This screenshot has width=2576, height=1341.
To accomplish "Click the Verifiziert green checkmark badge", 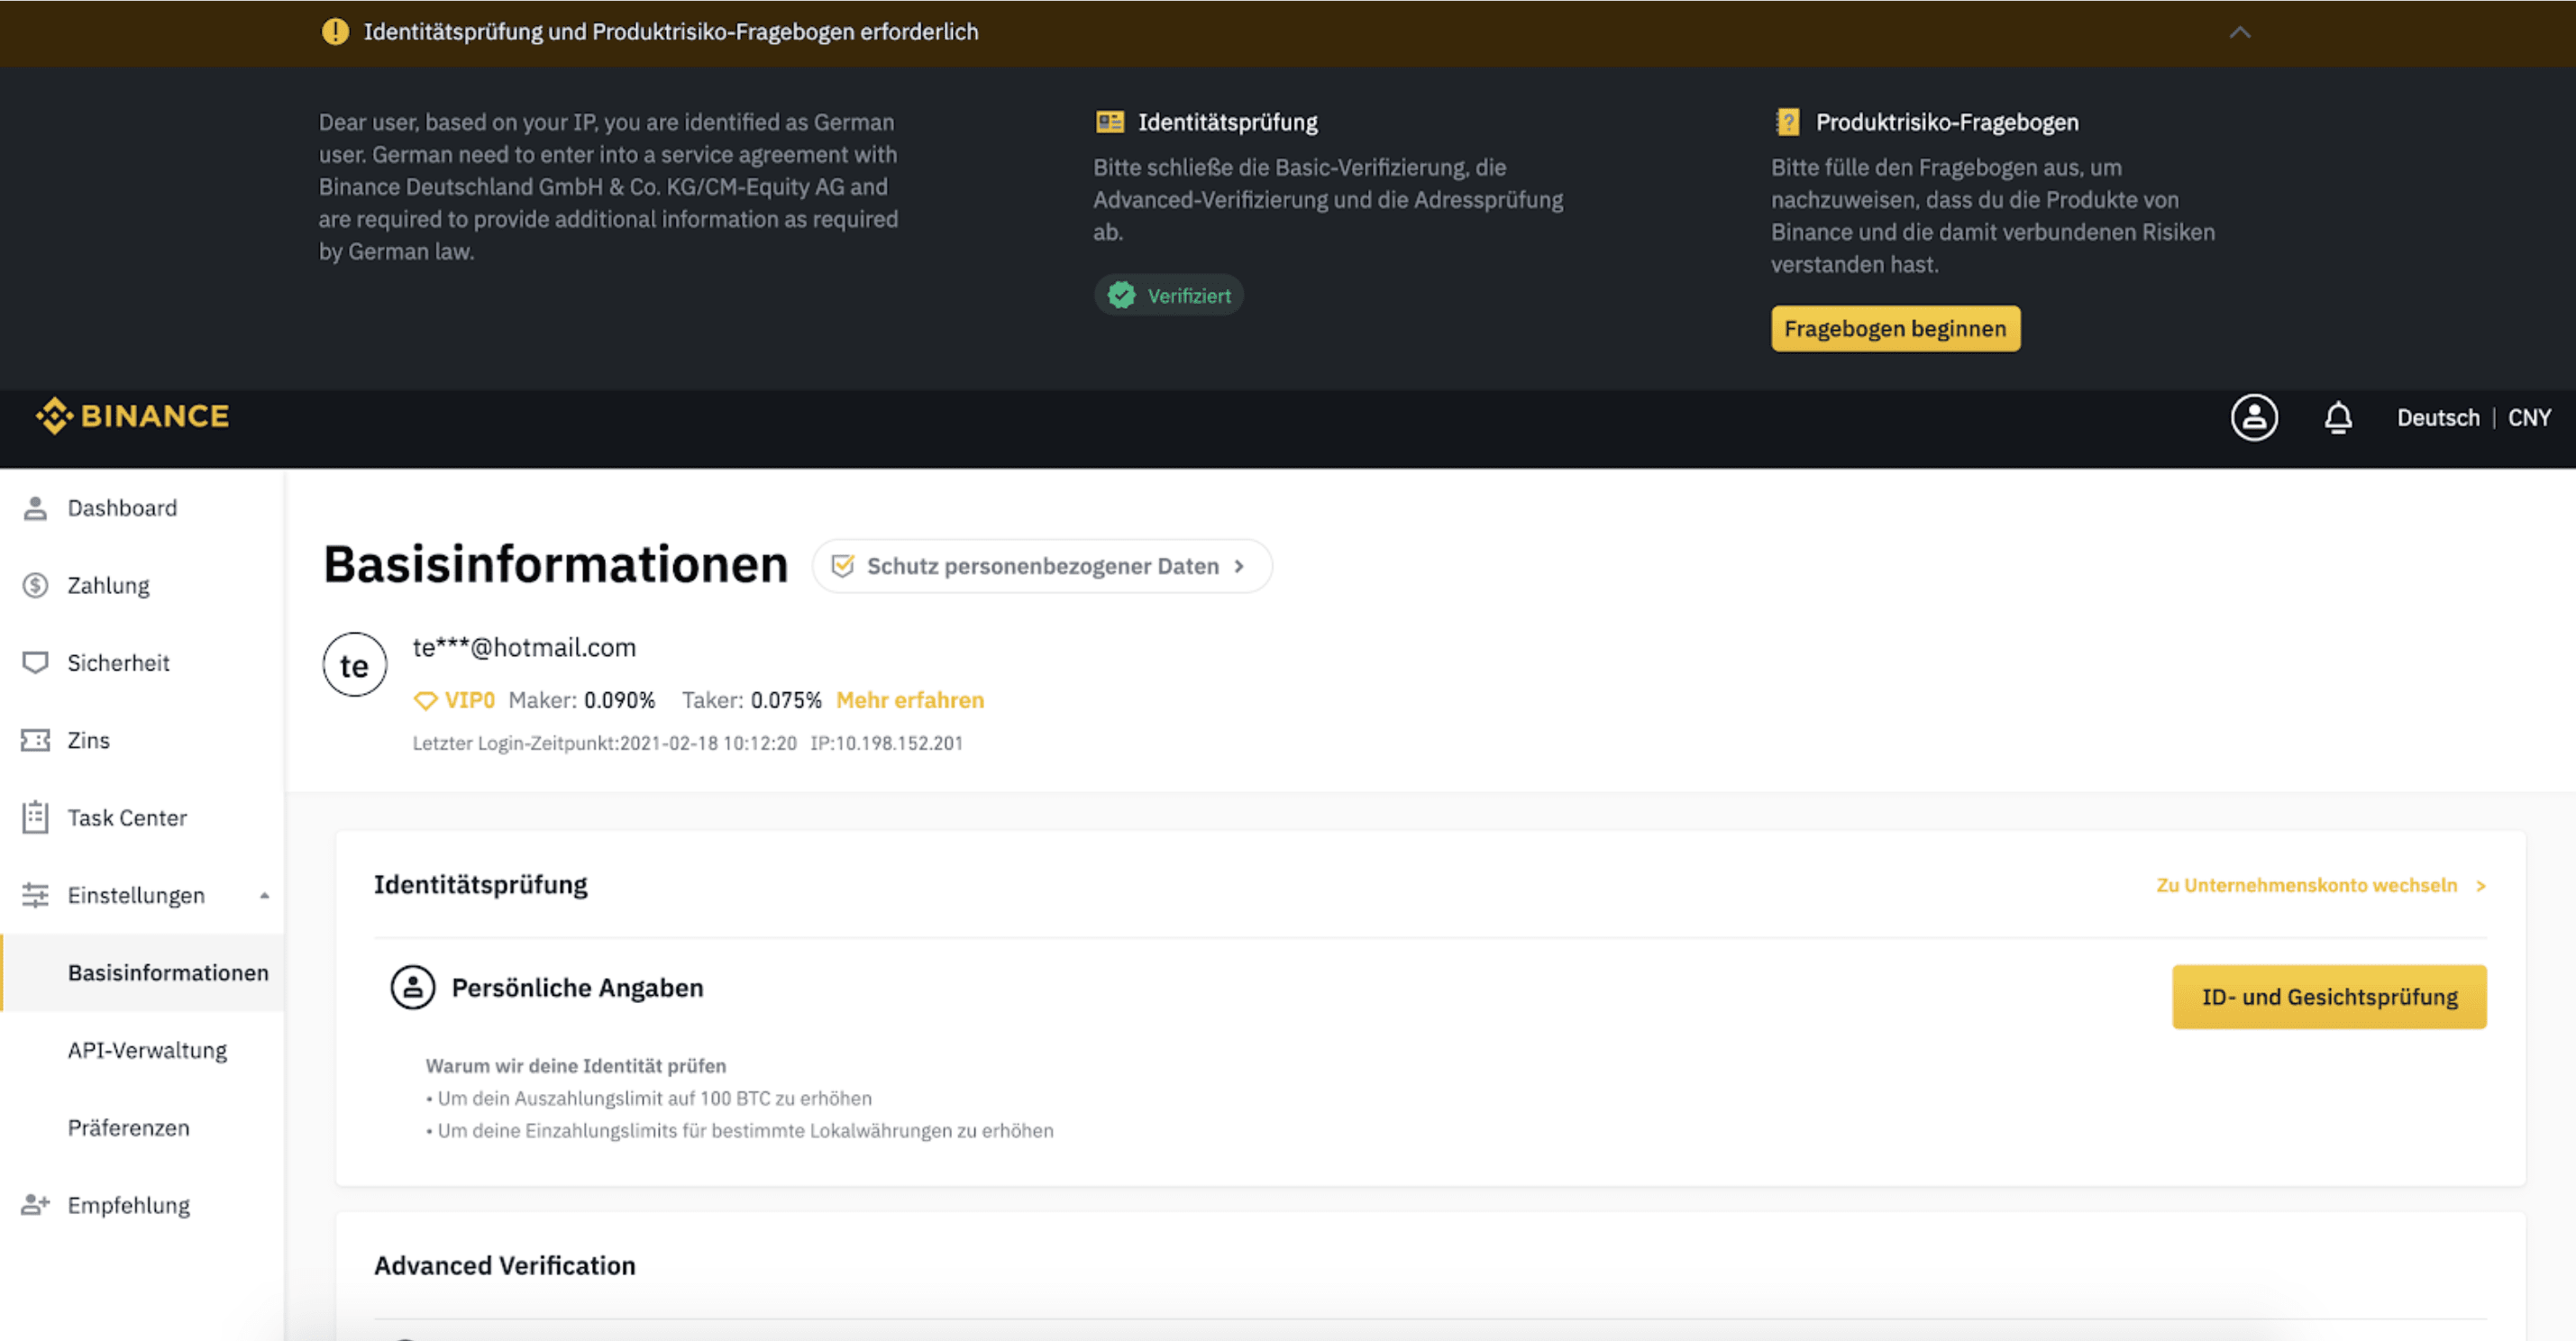I will tap(1168, 295).
